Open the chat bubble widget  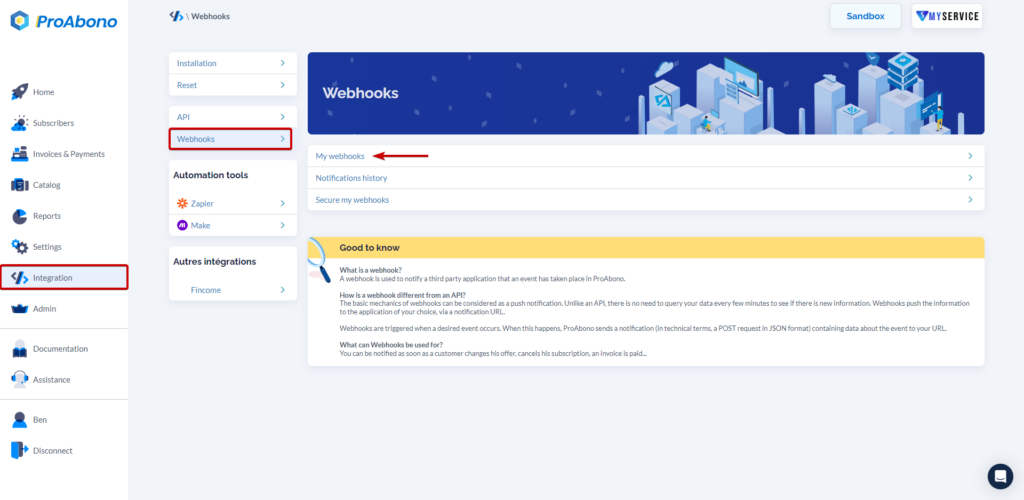pyautogui.click(x=1000, y=477)
